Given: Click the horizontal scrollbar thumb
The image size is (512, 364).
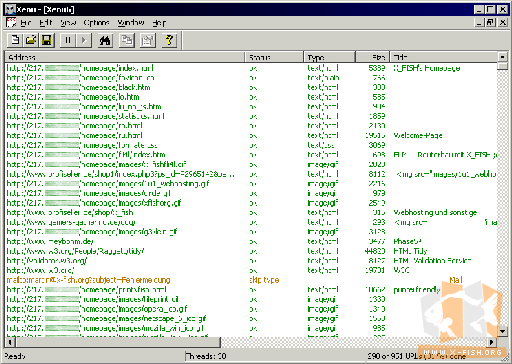Looking at the screenshot, I should coord(118,342).
